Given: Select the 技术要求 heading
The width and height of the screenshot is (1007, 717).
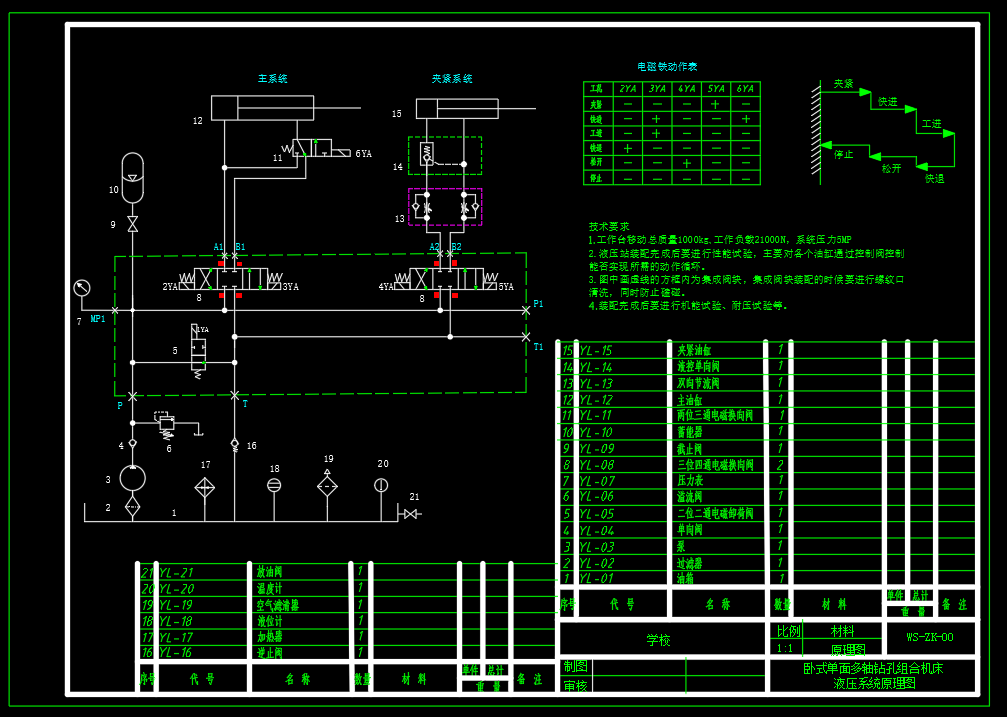Looking at the screenshot, I should [609, 226].
